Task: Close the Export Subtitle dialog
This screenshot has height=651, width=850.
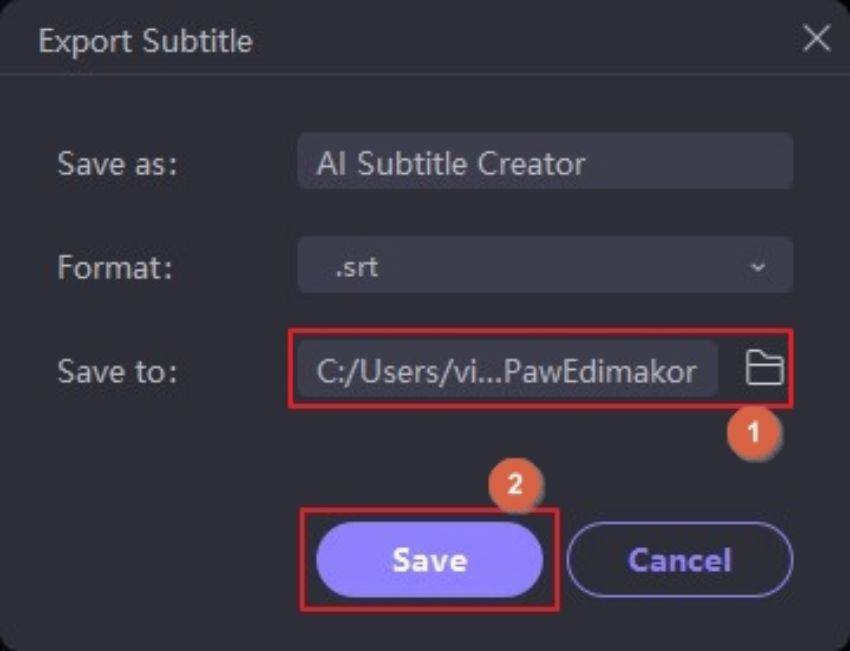Action: coord(816,39)
